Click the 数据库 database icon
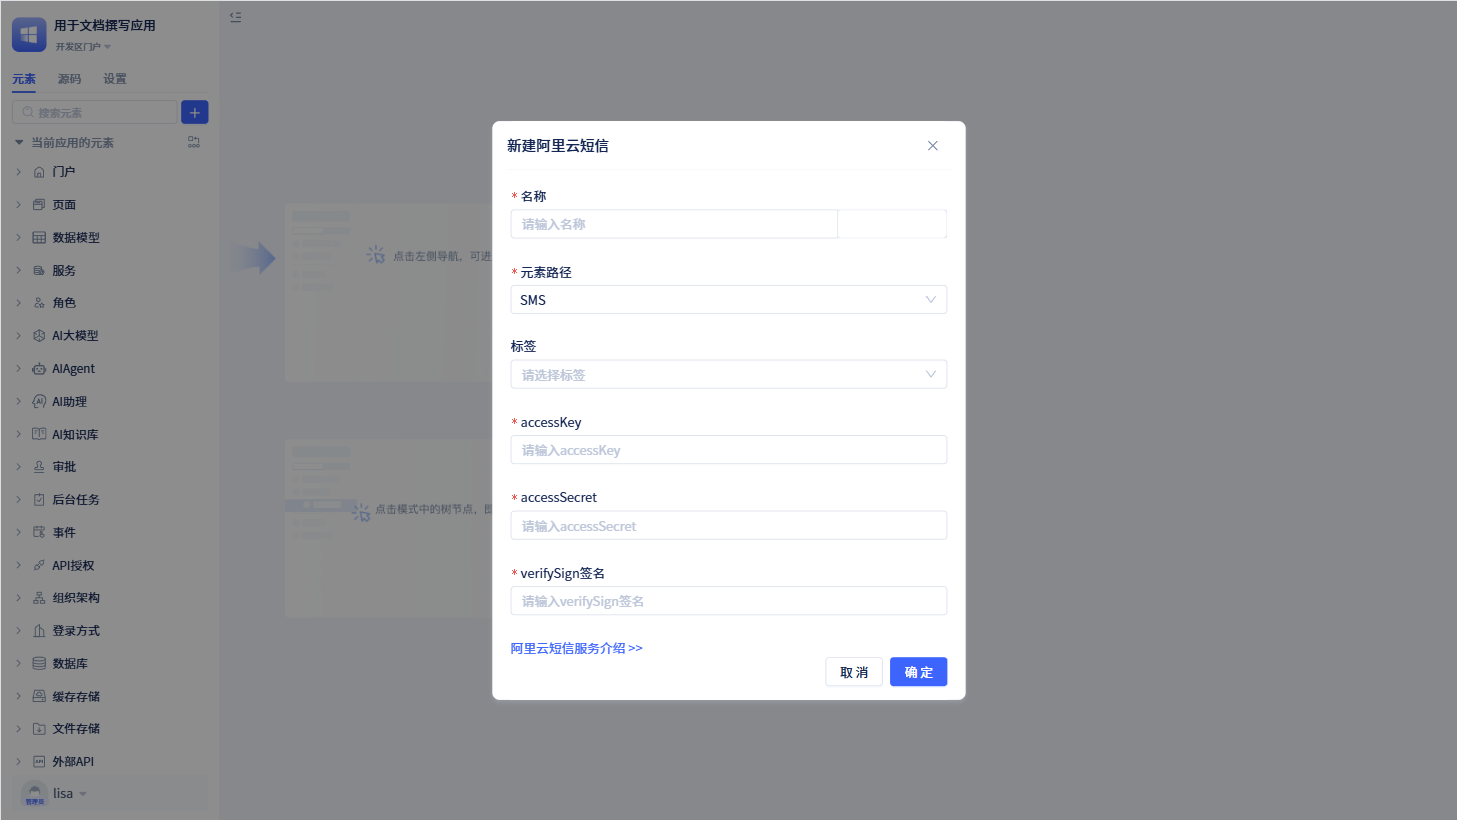 39,664
